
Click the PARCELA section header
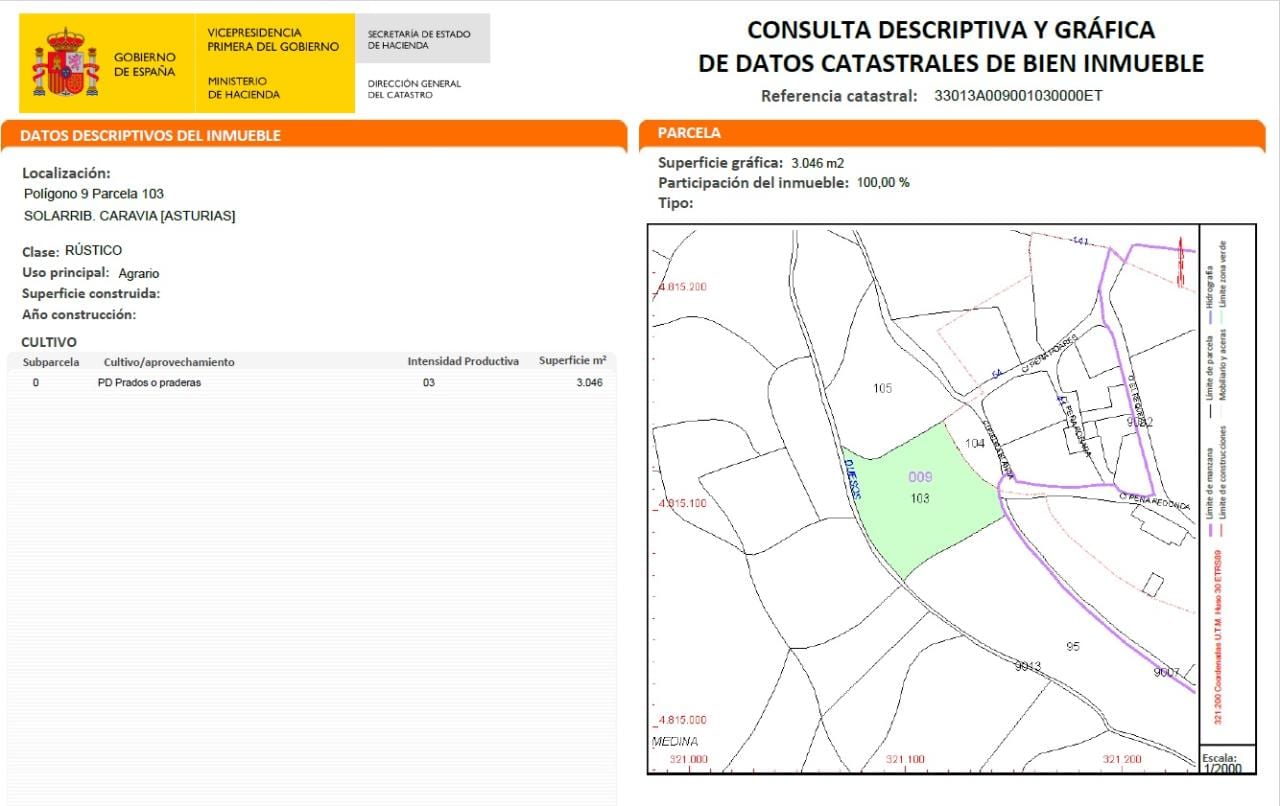click(x=689, y=132)
